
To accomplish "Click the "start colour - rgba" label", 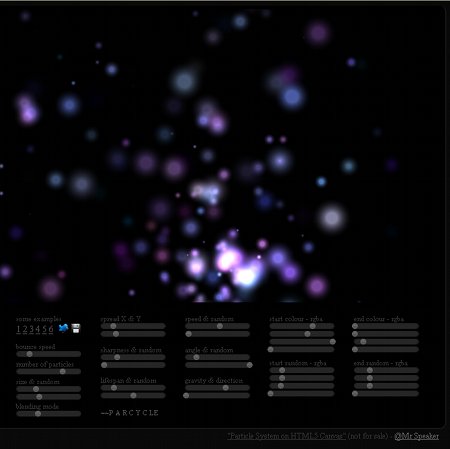I will [296, 319].
